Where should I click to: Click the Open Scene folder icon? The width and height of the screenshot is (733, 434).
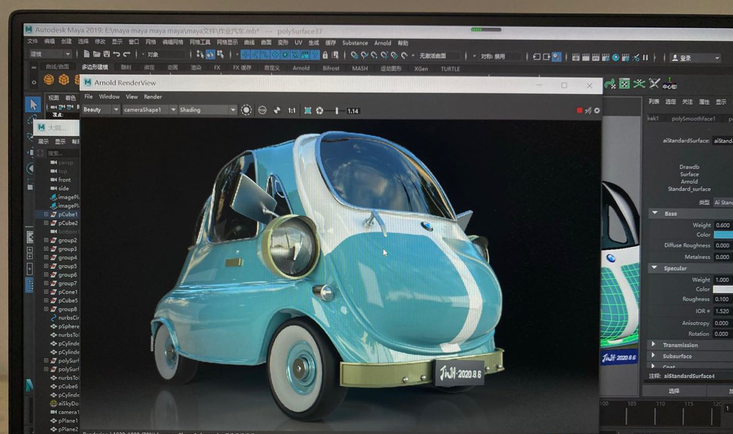point(96,54)
